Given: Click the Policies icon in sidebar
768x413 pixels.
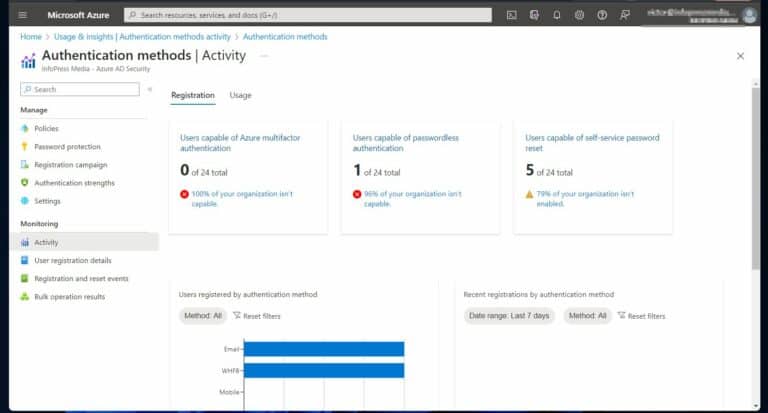Looking at the screenshot, I should [x=24, y=128].
